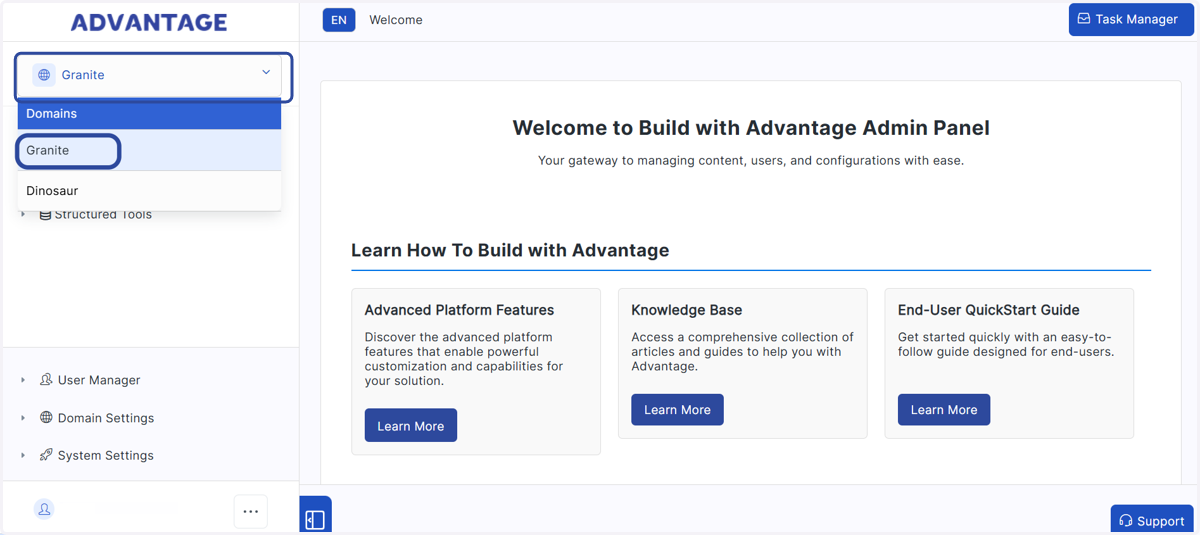The width and height of the screenshot is (1200, 535).
Task: Click the Domain Settings globe icon
Action: [x=46, y=418]
